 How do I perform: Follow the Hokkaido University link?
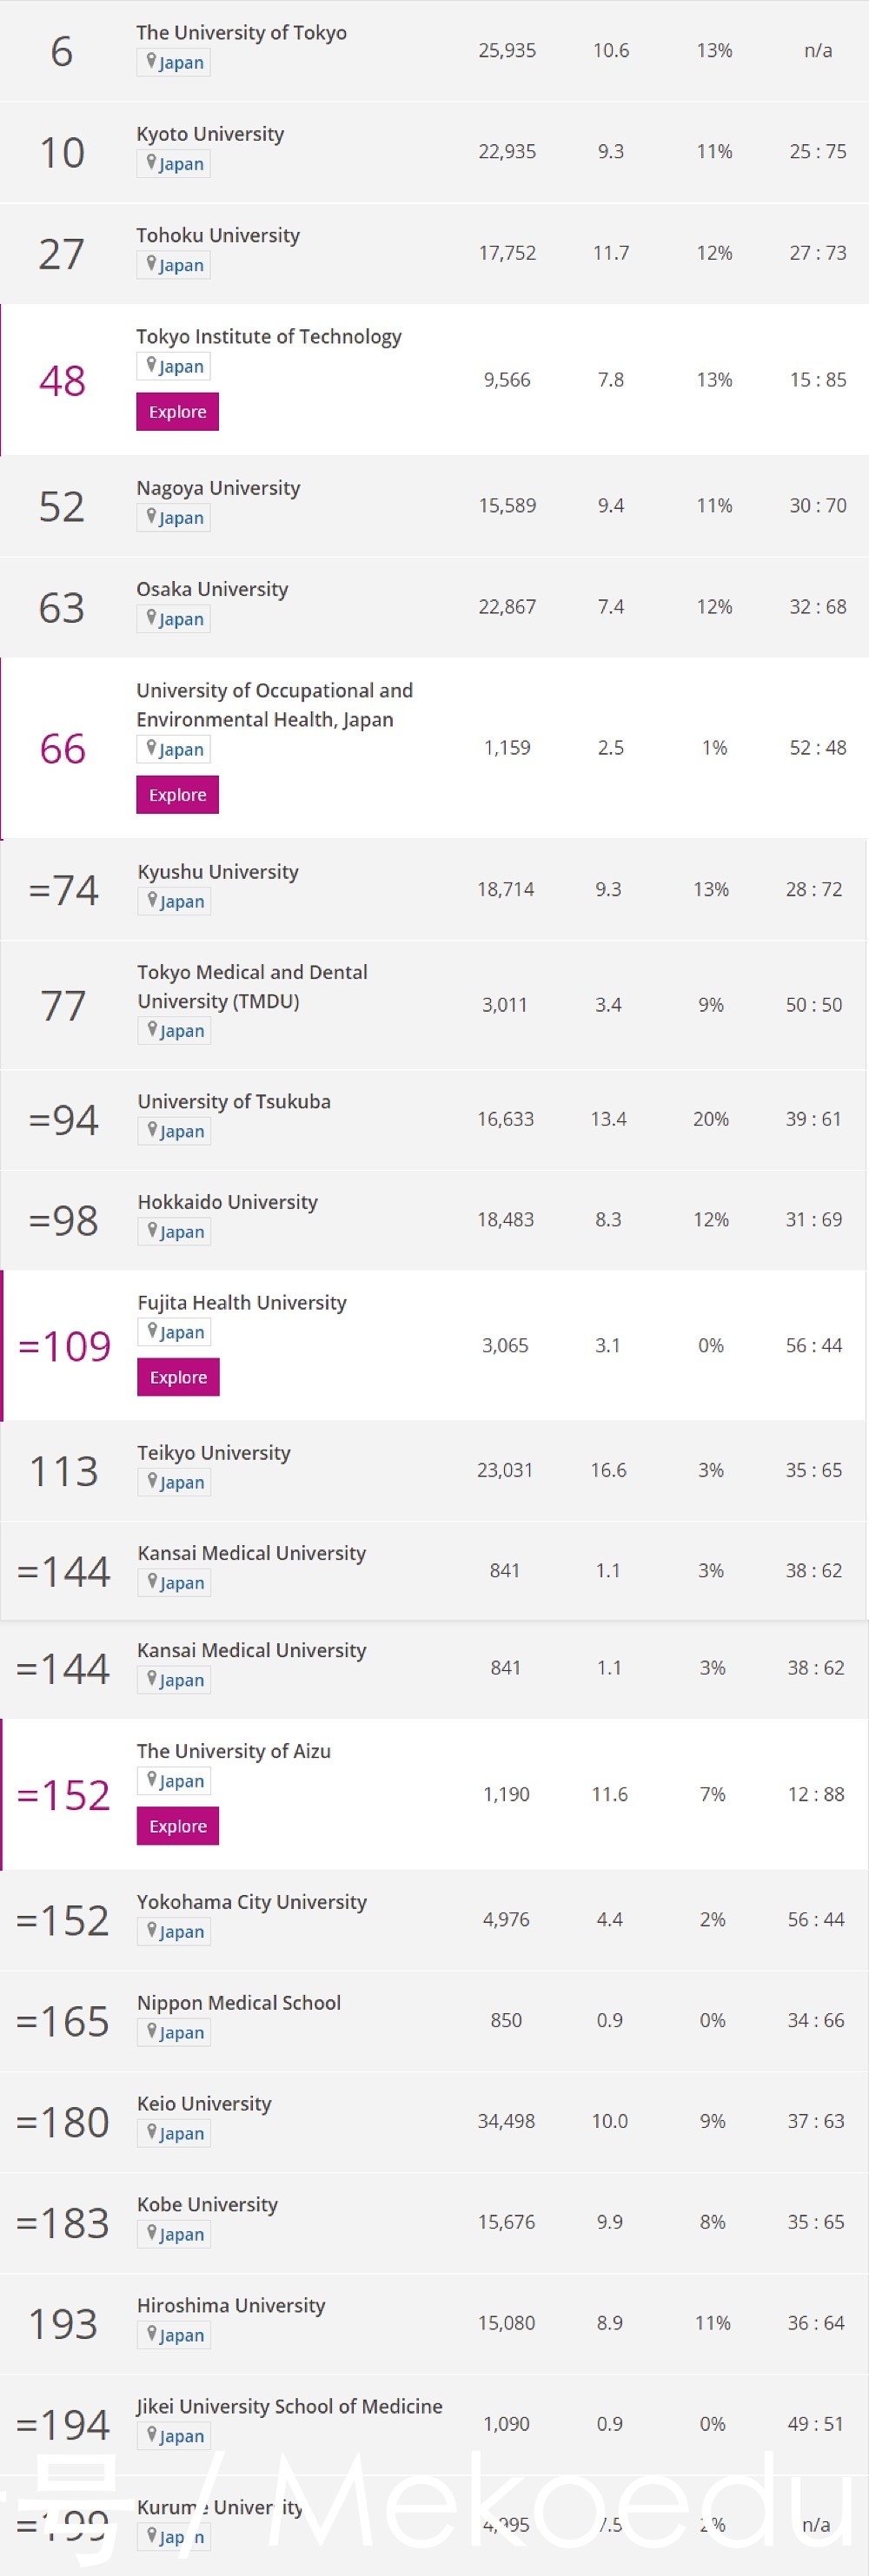227,1202
